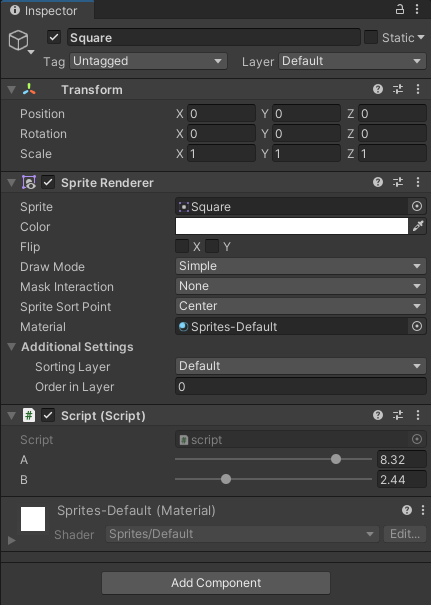Click the B value field 2.44
This screenshot has width=431, height=605.
point(402,479)
